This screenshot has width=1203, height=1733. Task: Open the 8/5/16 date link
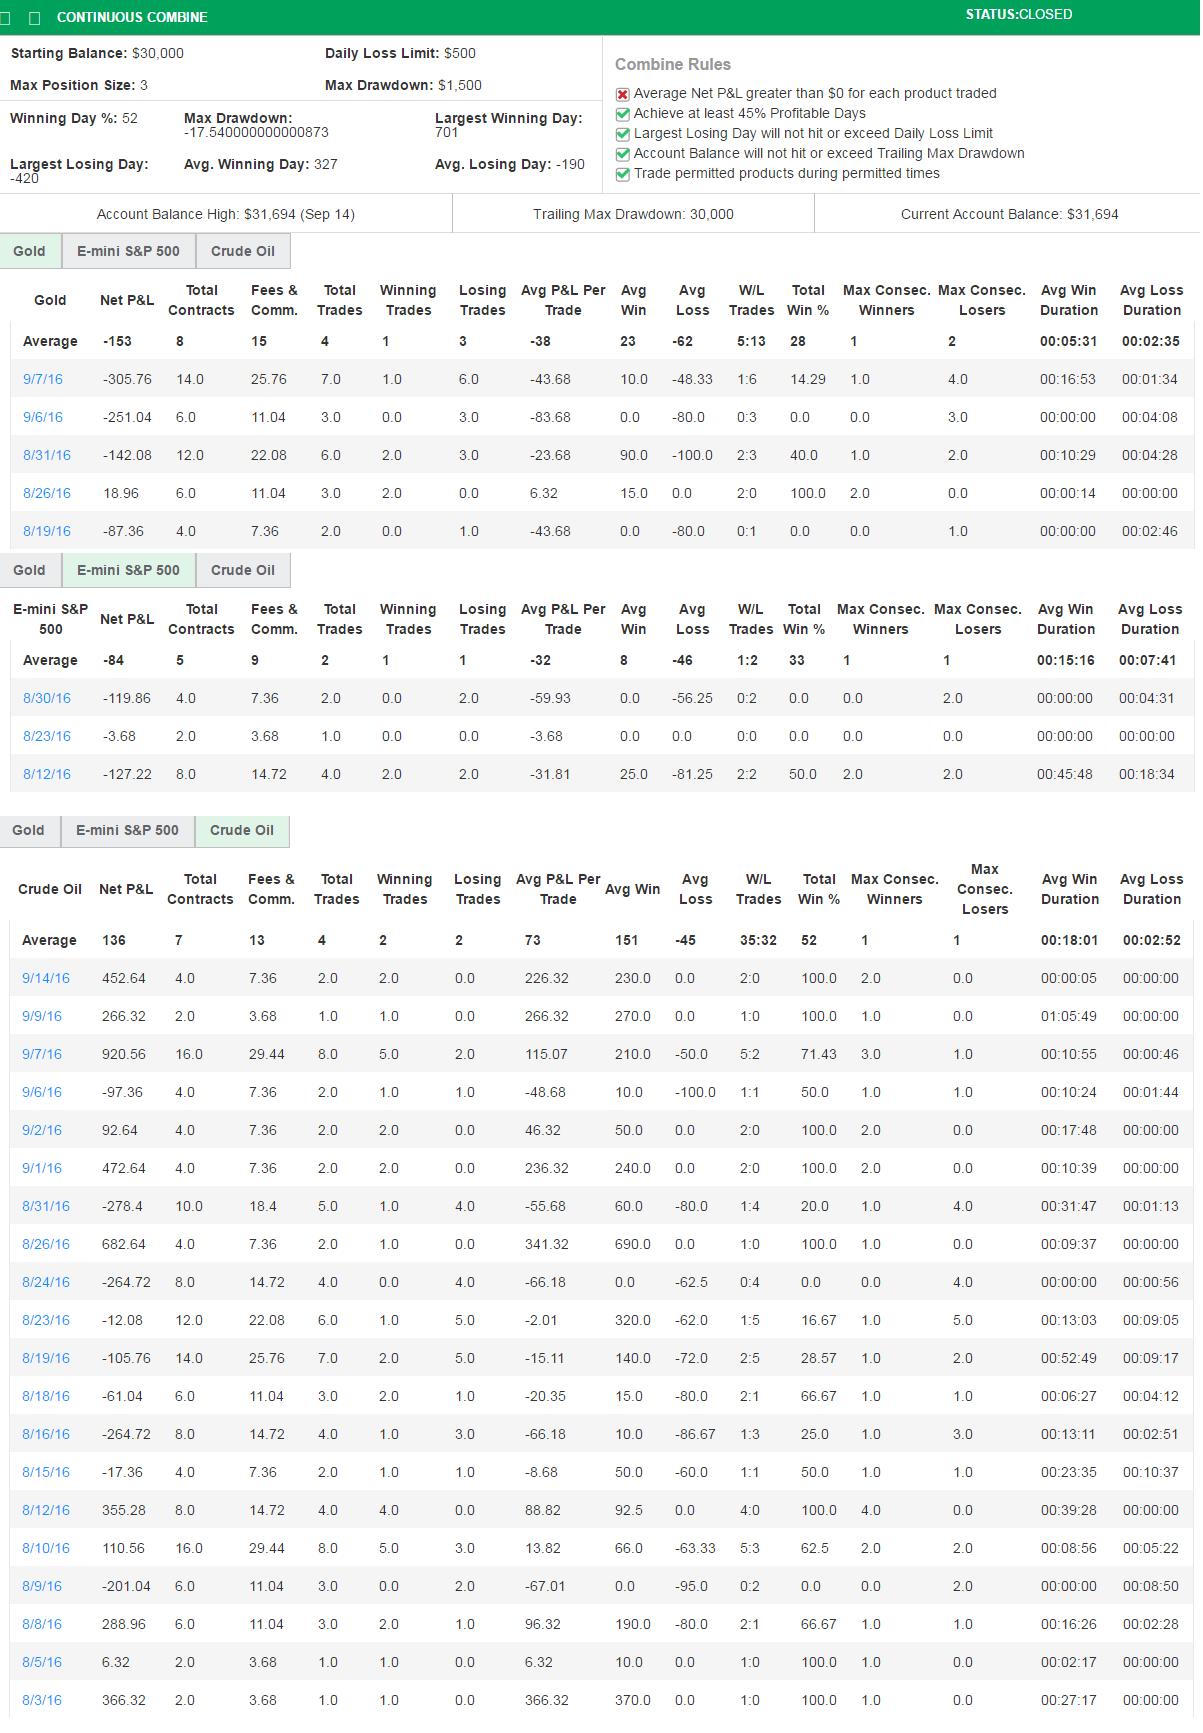pyautogui.click(x=42, y=1662)
